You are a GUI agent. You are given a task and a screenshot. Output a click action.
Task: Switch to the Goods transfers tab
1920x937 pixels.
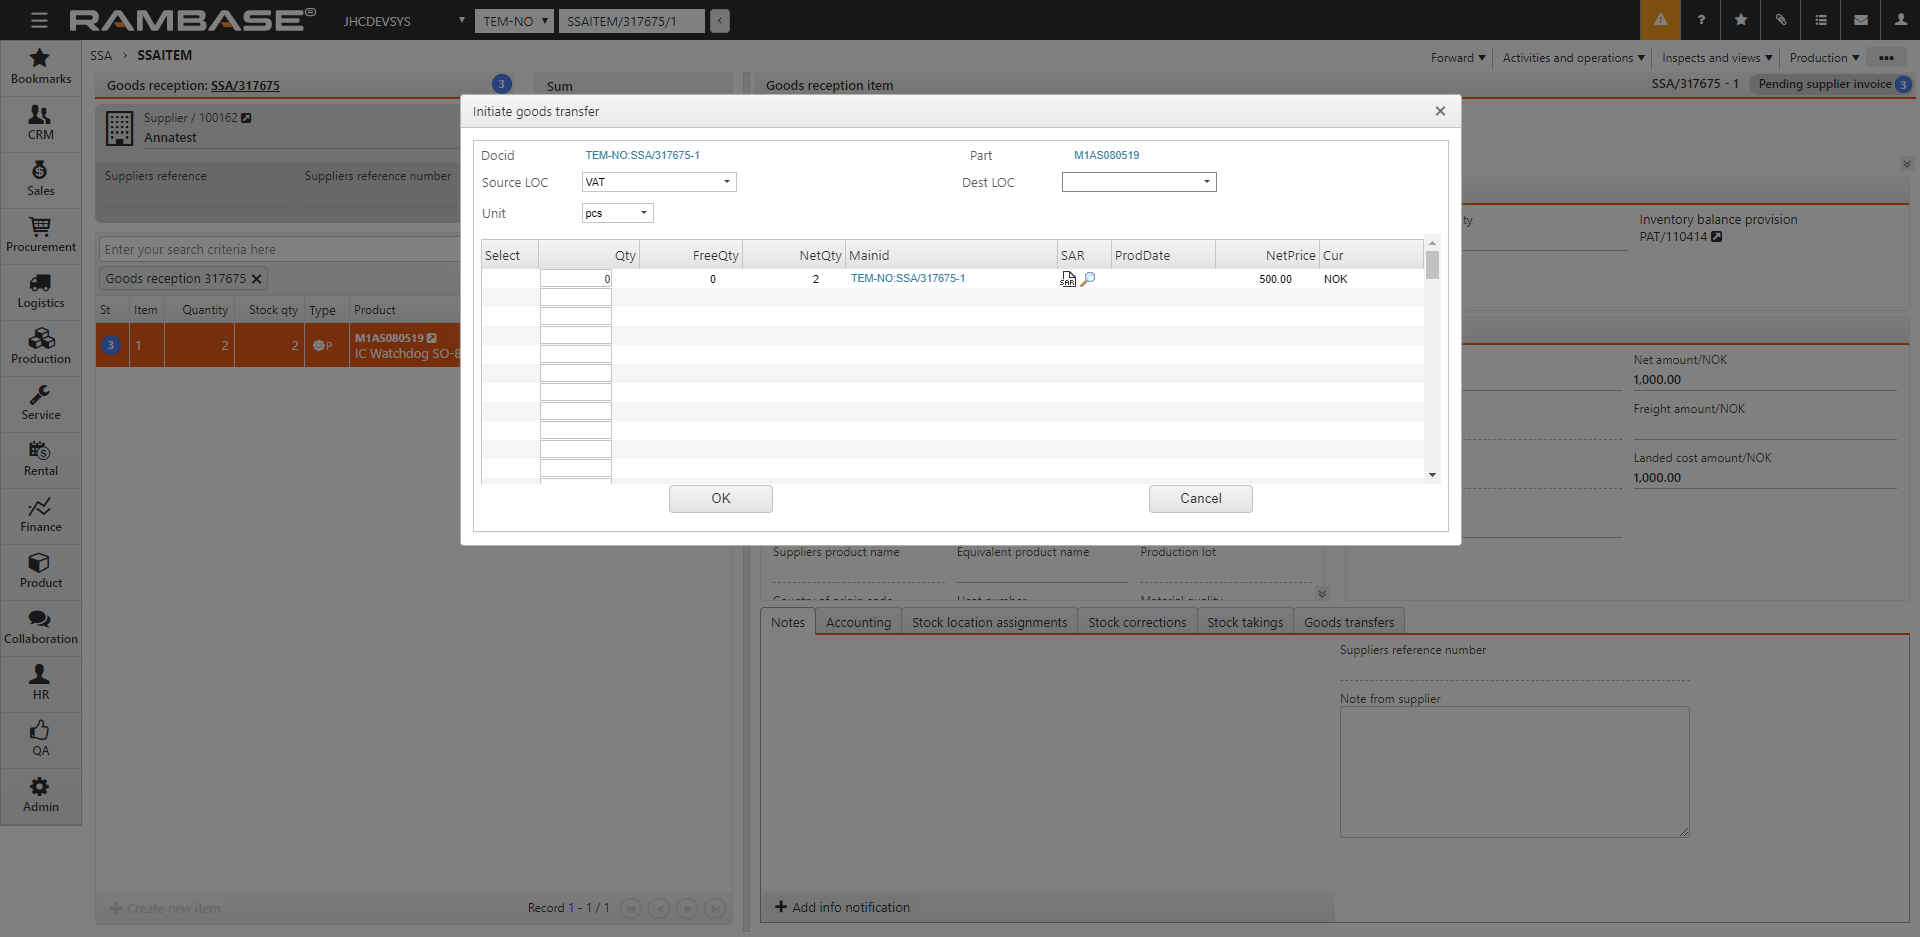1348,622
